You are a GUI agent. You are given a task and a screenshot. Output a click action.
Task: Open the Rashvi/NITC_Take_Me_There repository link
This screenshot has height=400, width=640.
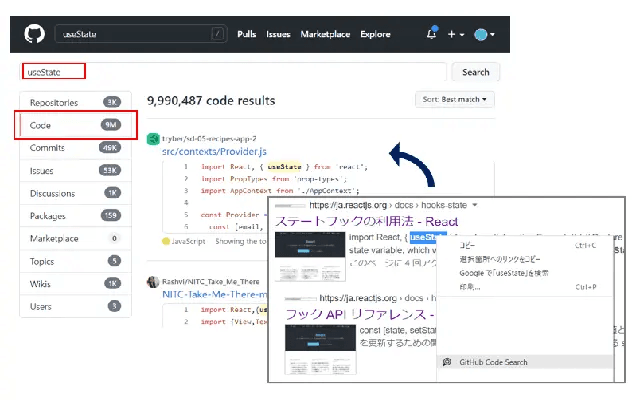pyautogui.click(x=211, y=282)
